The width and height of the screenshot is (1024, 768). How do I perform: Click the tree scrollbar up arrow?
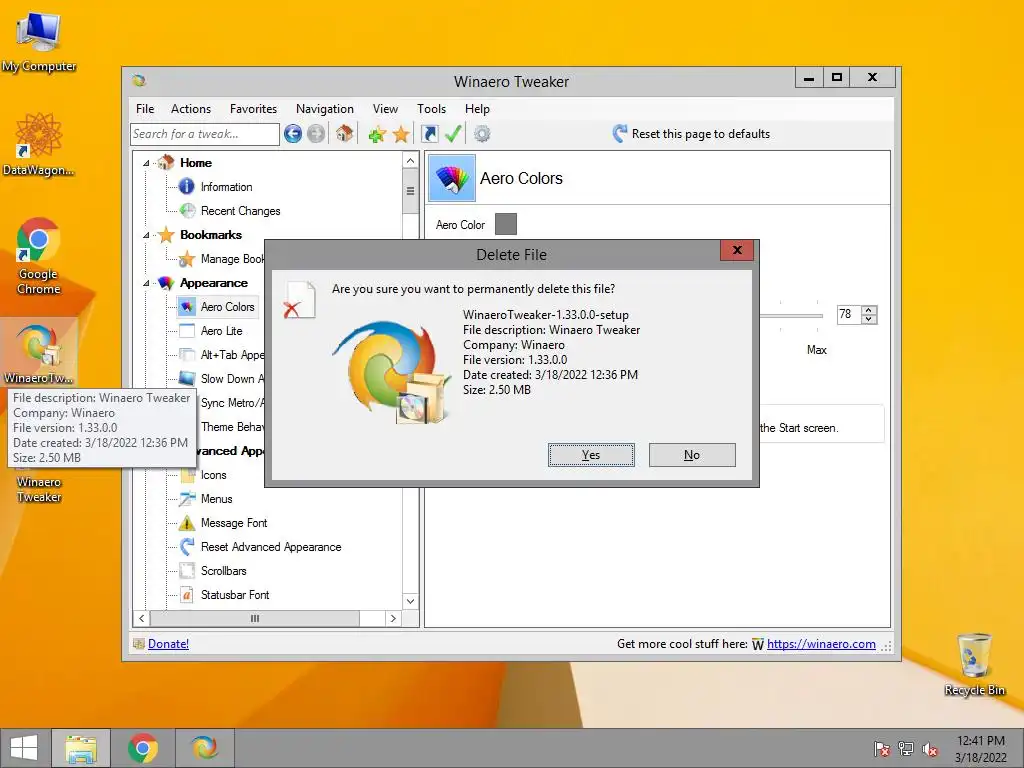(x=410, y=161)
